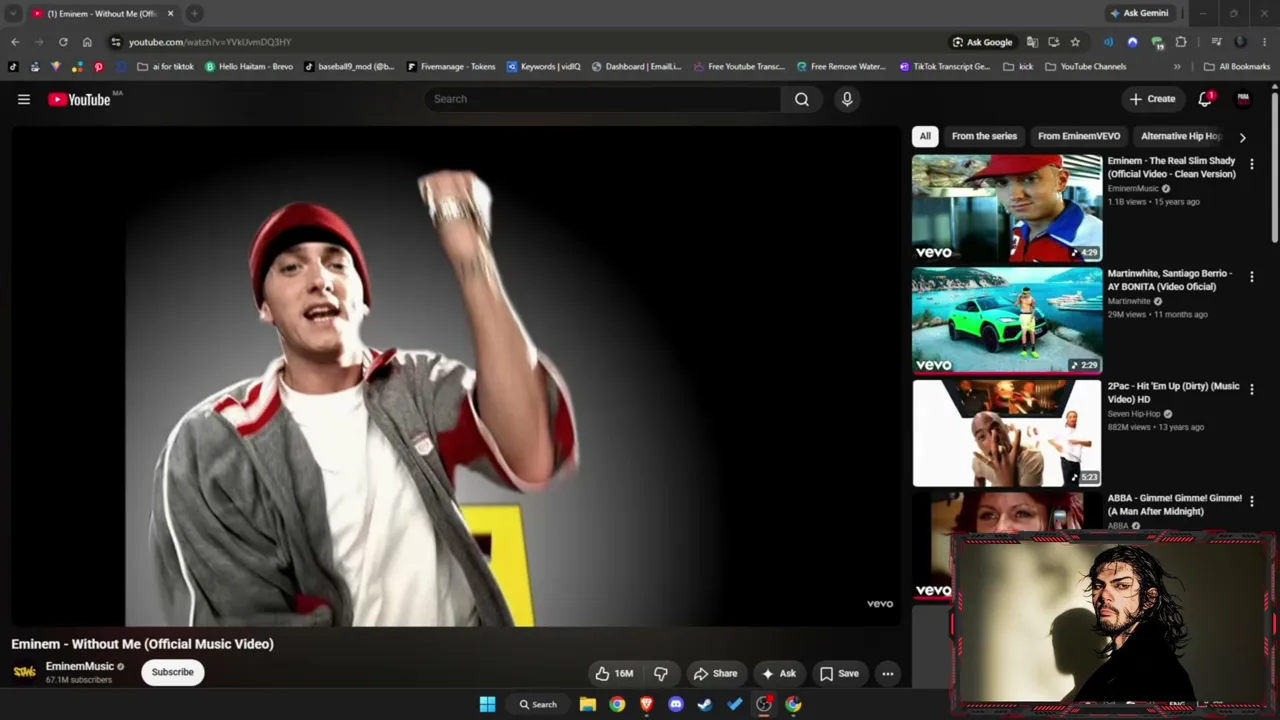Go to YouTube home via the logo
The width and height of the screenshot is (1280, 720).
click(80, 99)
